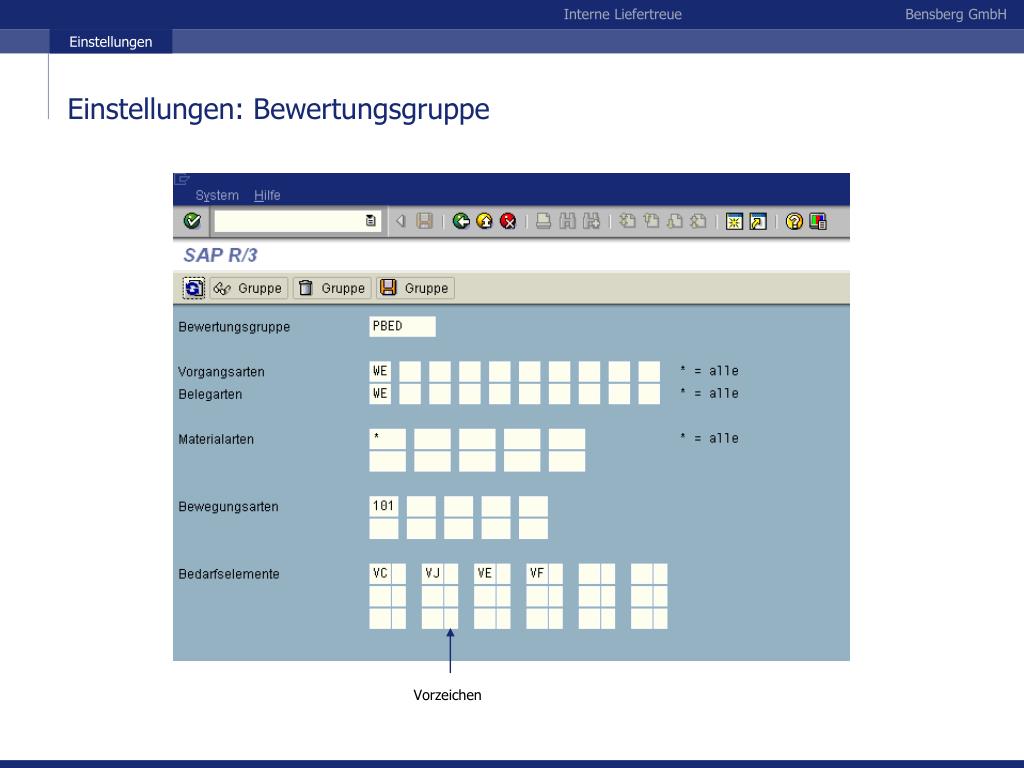Click the Materialarten field containing the asterisk

point(387,439)
